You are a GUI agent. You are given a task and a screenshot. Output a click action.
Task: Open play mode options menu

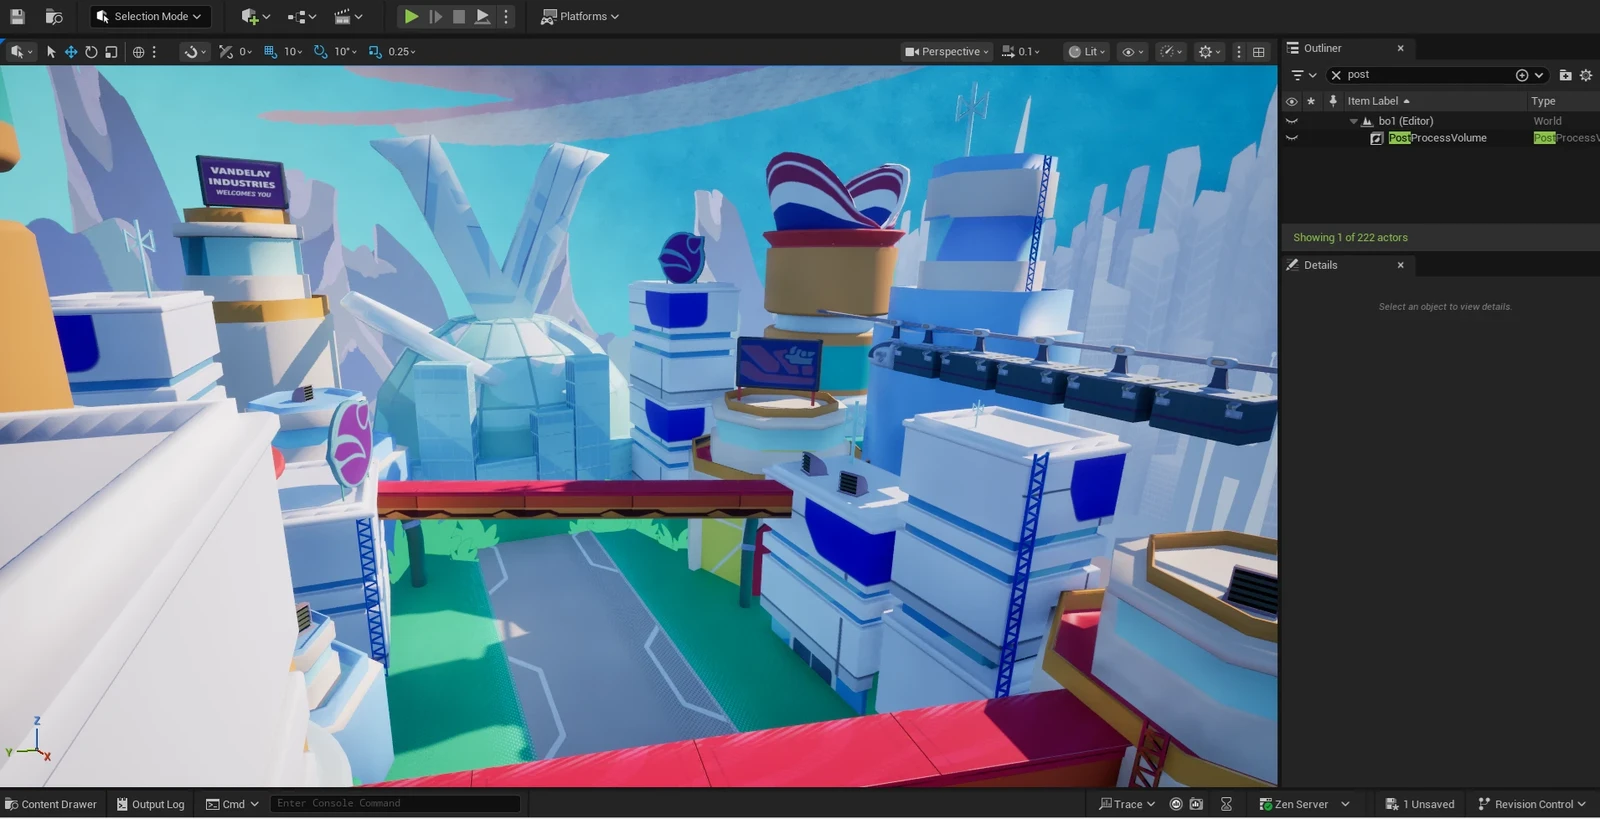(506, 16)
